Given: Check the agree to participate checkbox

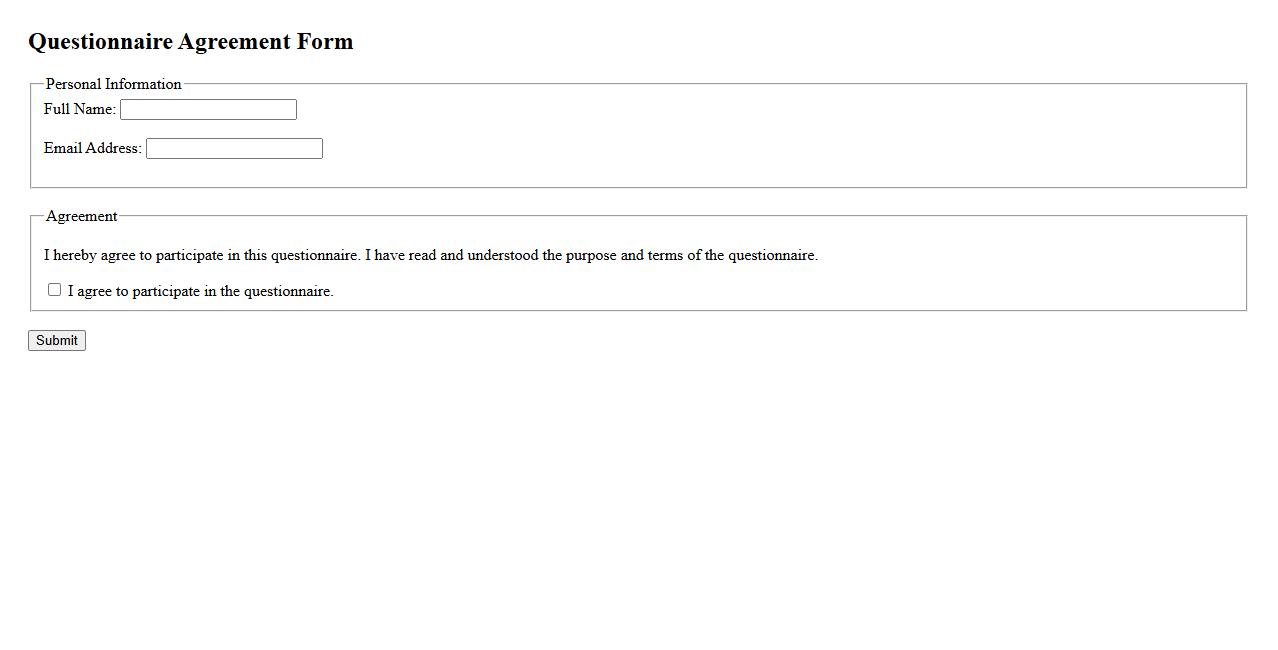Looking at the screenshot, I should point(54,290).
